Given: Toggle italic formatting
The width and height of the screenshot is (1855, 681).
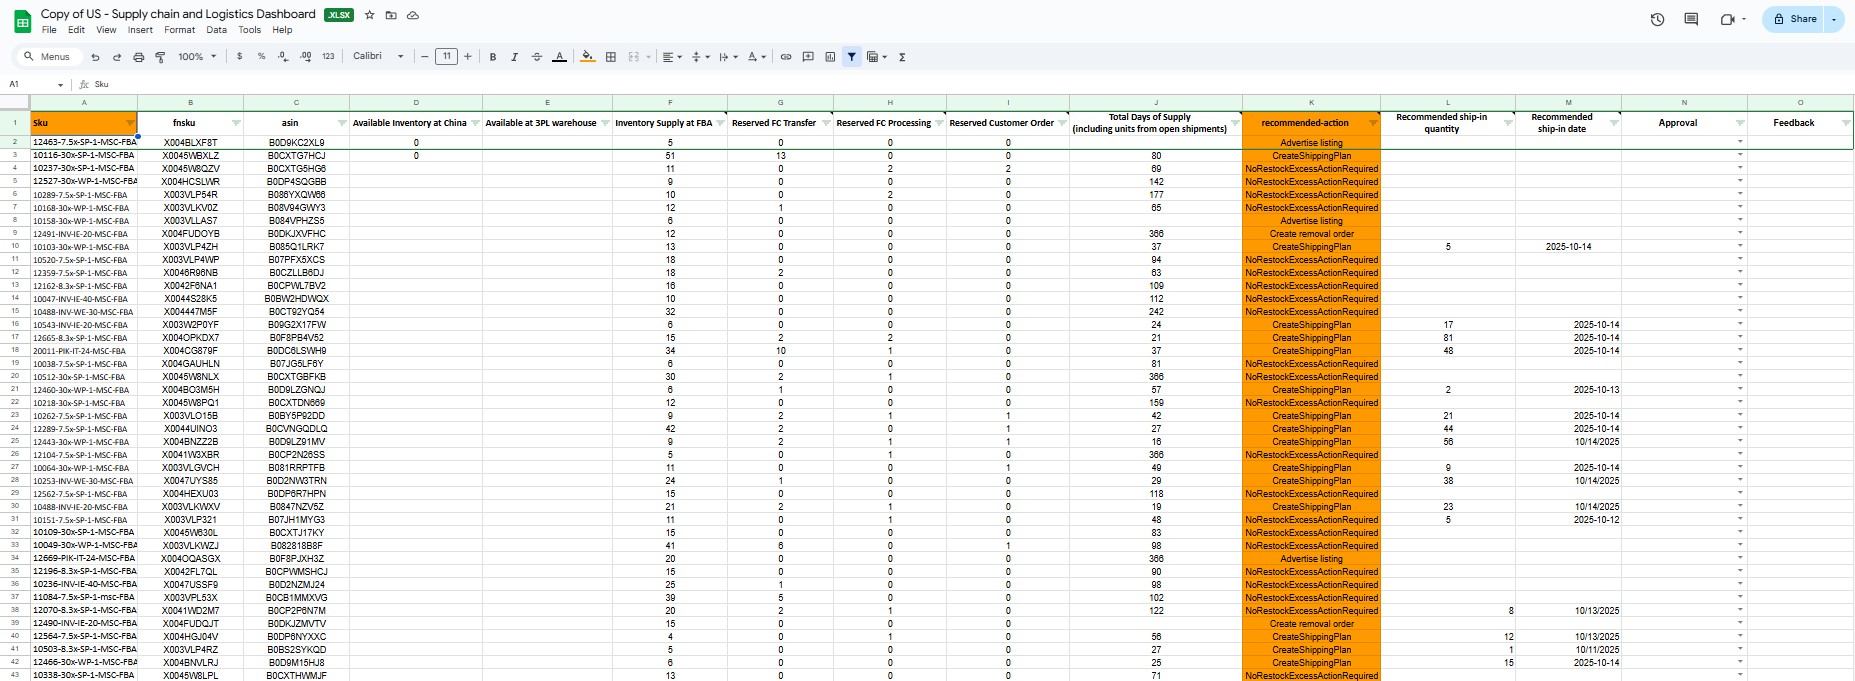Looking at the screenshot, I should pyautogui.click(x=514, y=57).
